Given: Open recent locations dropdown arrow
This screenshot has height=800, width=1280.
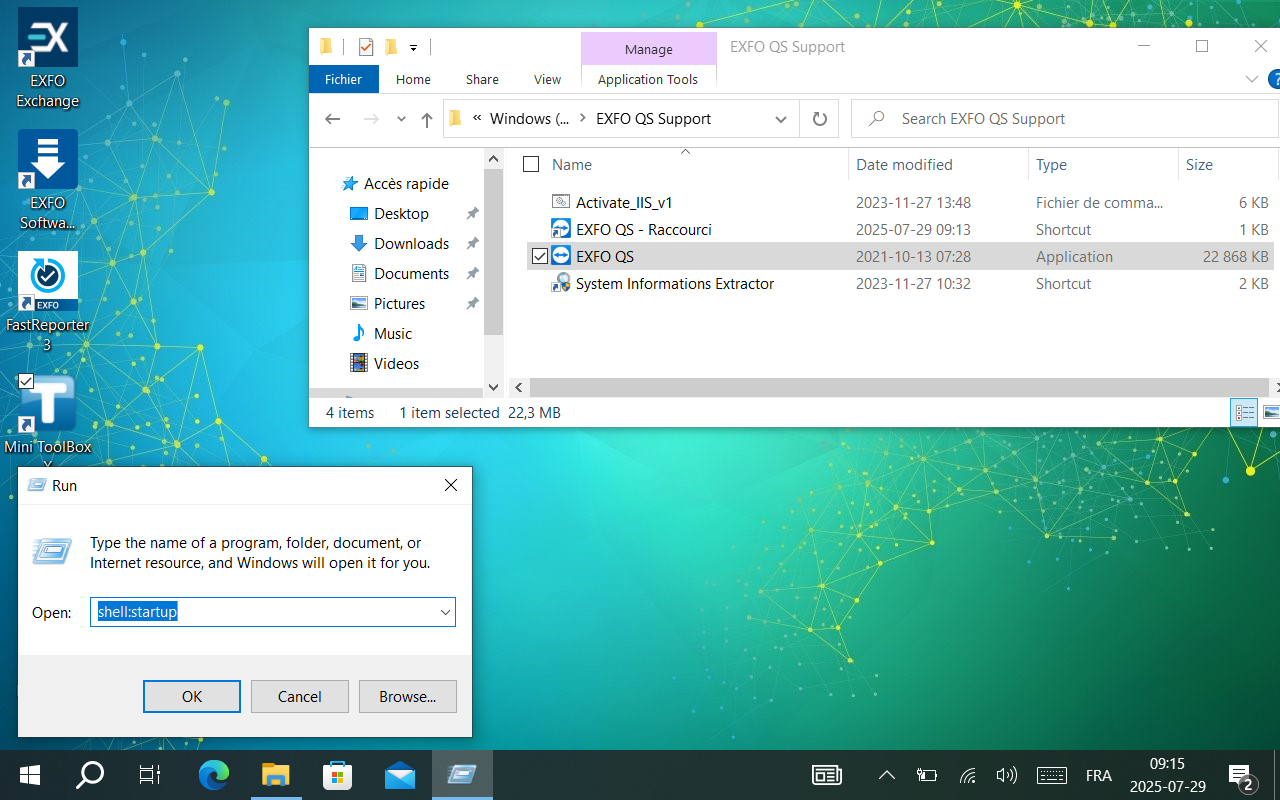Looking at the screenshot, I should pyautogui.click(x=401, y=119).
